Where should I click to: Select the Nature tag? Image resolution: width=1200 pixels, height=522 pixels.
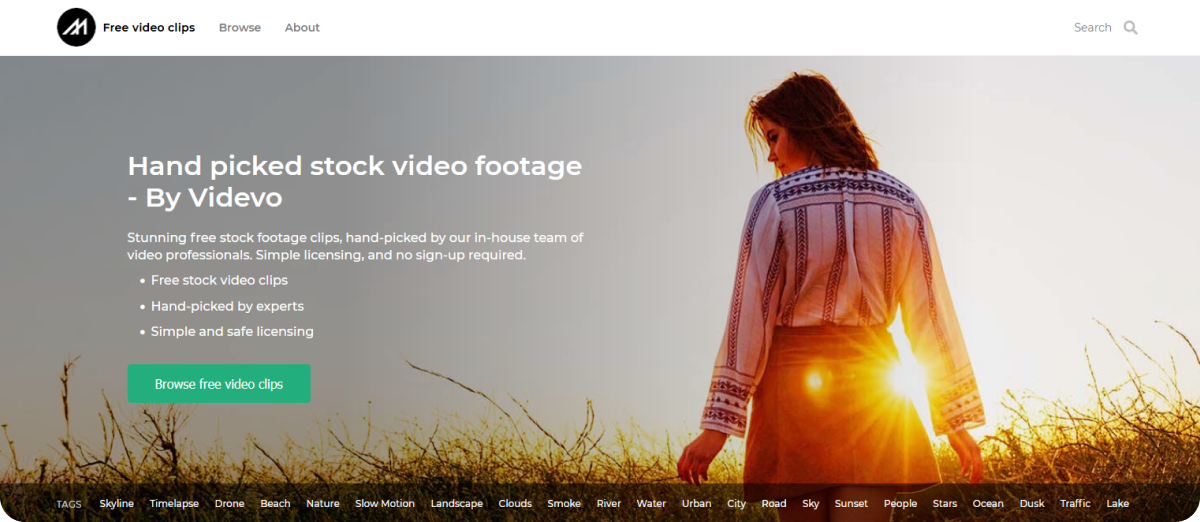click(x=323, y=504)
